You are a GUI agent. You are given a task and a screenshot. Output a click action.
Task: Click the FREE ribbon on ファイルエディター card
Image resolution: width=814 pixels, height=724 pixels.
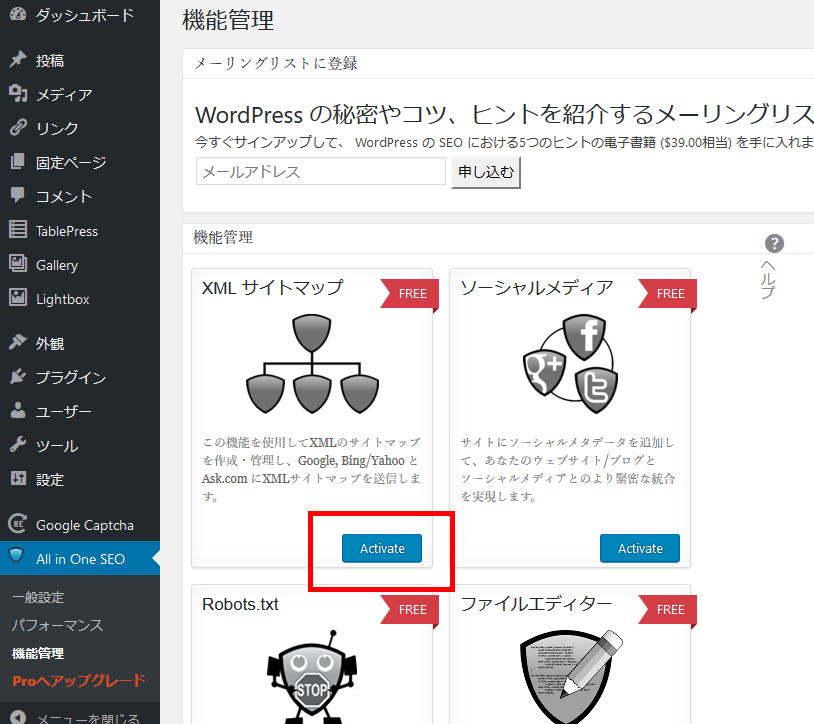[668, 610]
